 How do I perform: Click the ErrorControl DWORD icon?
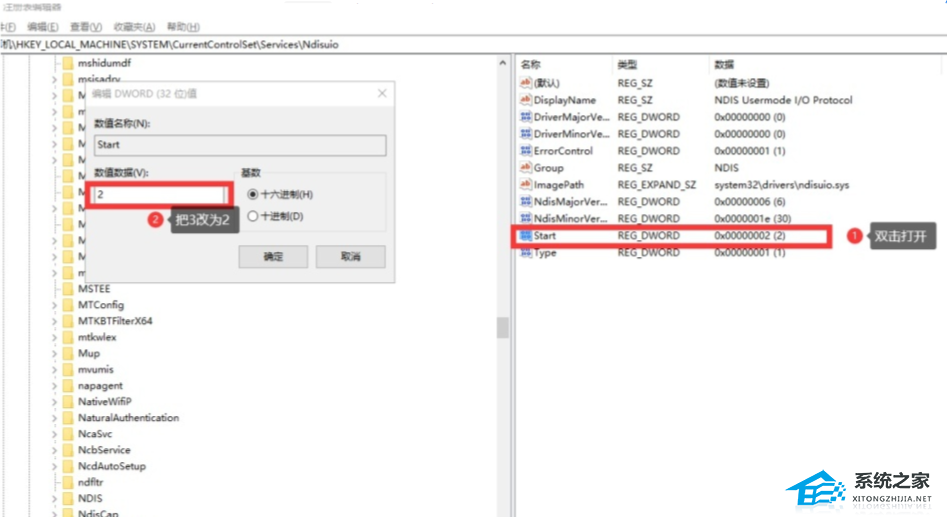(525, 150)
